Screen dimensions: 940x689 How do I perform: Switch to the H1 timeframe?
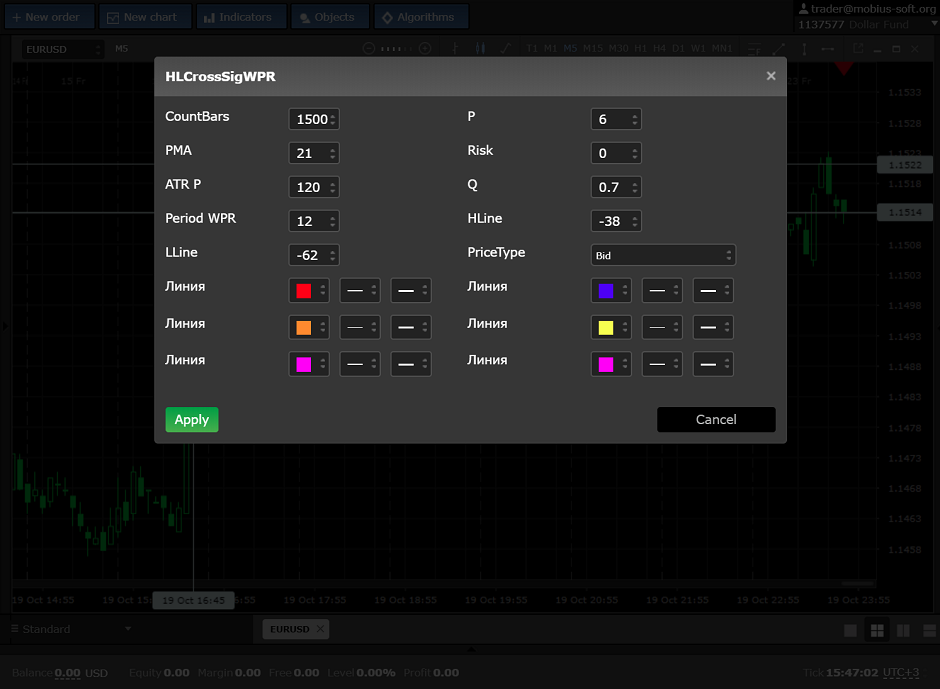(x=640, y=49)
